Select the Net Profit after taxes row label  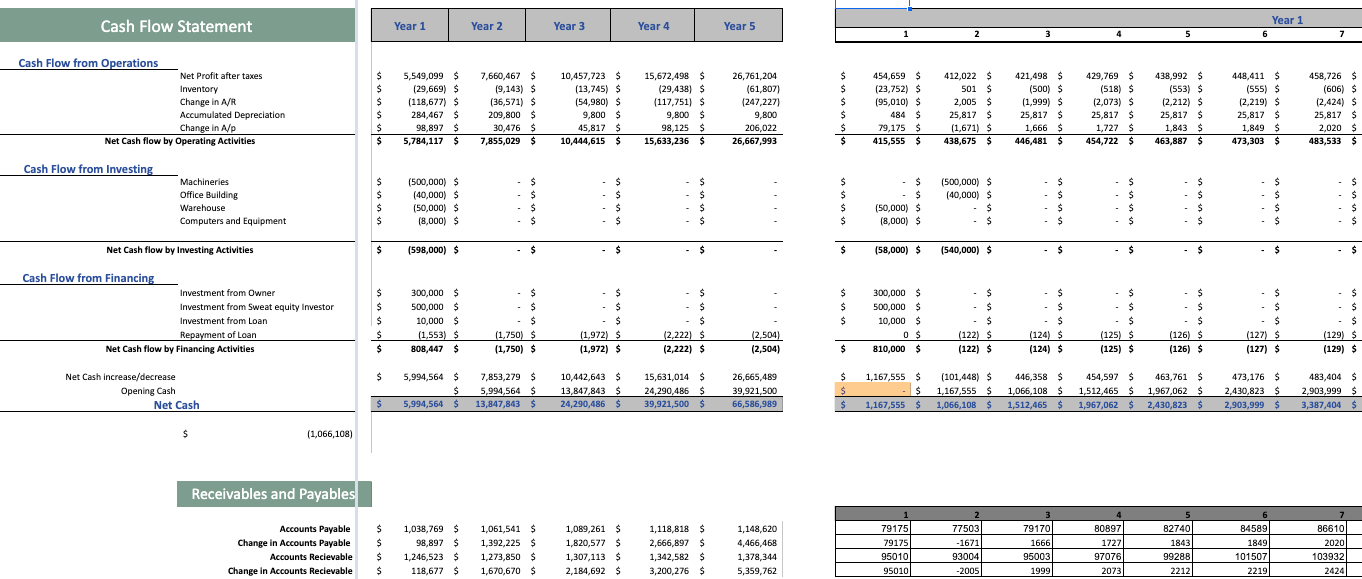tap(221, 76)
